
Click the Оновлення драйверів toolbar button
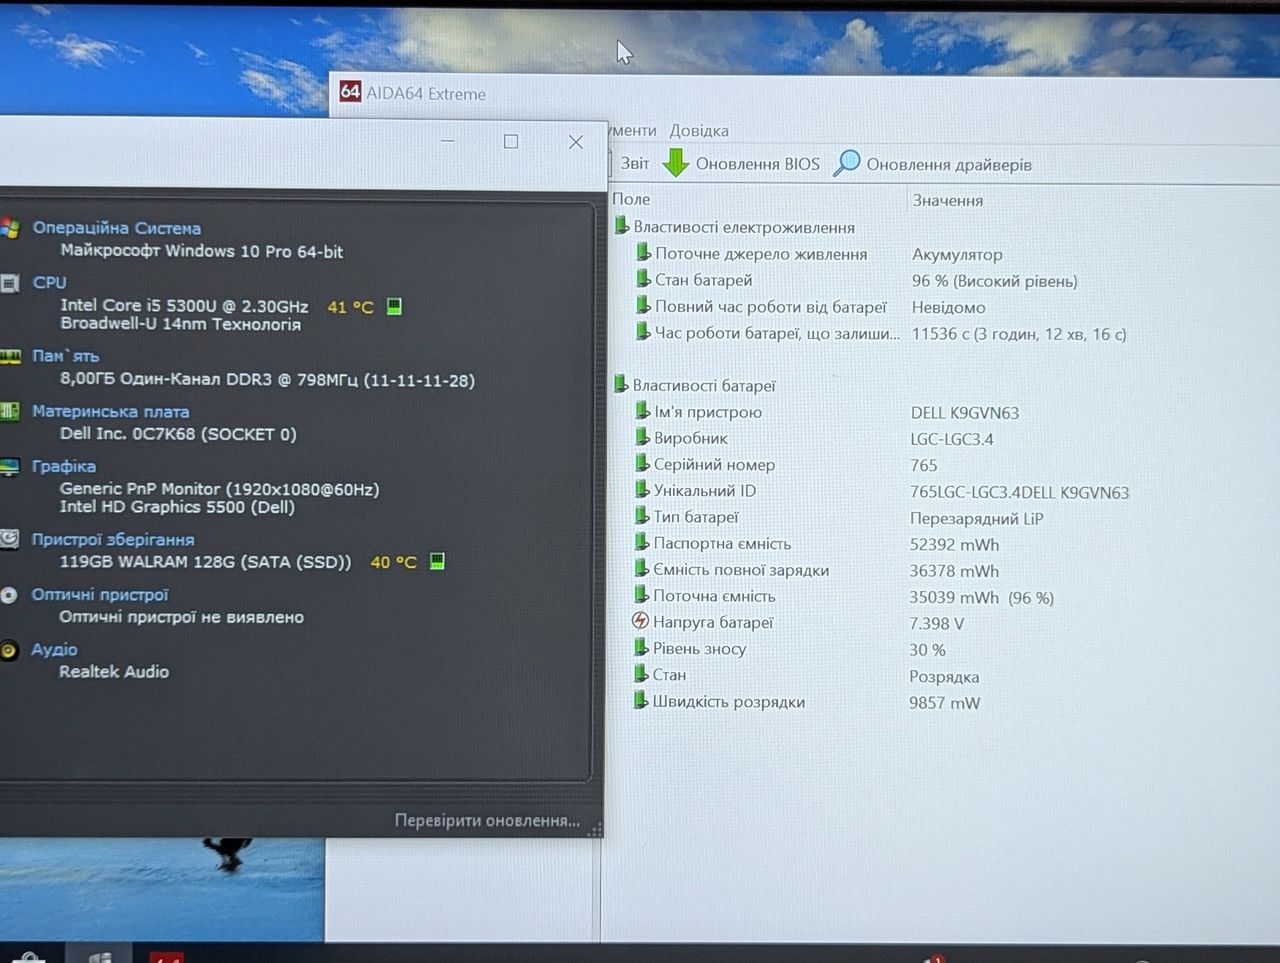click(933, 164)
